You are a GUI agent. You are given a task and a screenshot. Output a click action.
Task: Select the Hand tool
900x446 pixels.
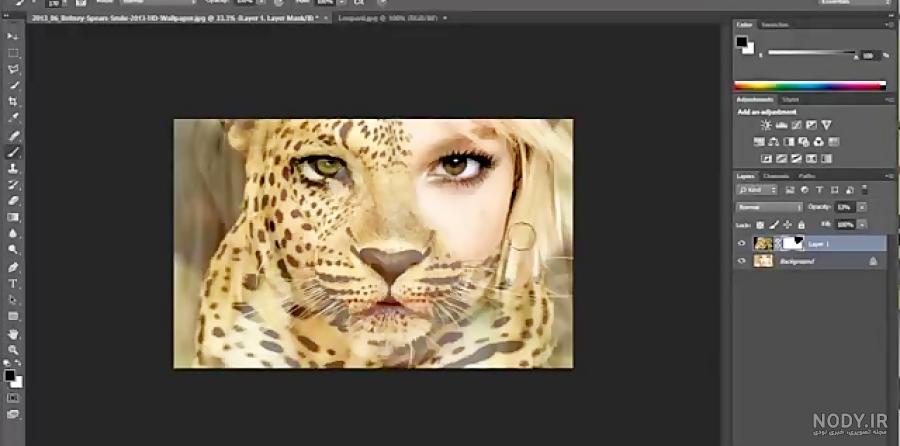pos(13,333)
